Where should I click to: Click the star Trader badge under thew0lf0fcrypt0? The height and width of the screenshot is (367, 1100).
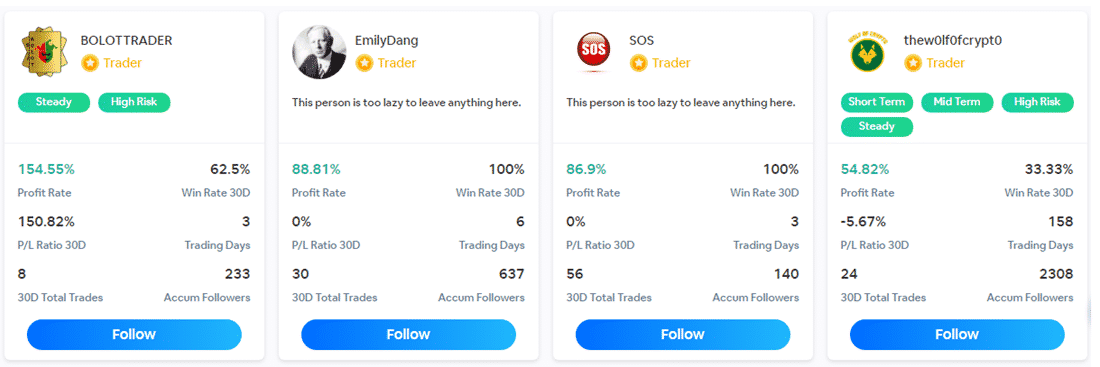pos(934,63)
